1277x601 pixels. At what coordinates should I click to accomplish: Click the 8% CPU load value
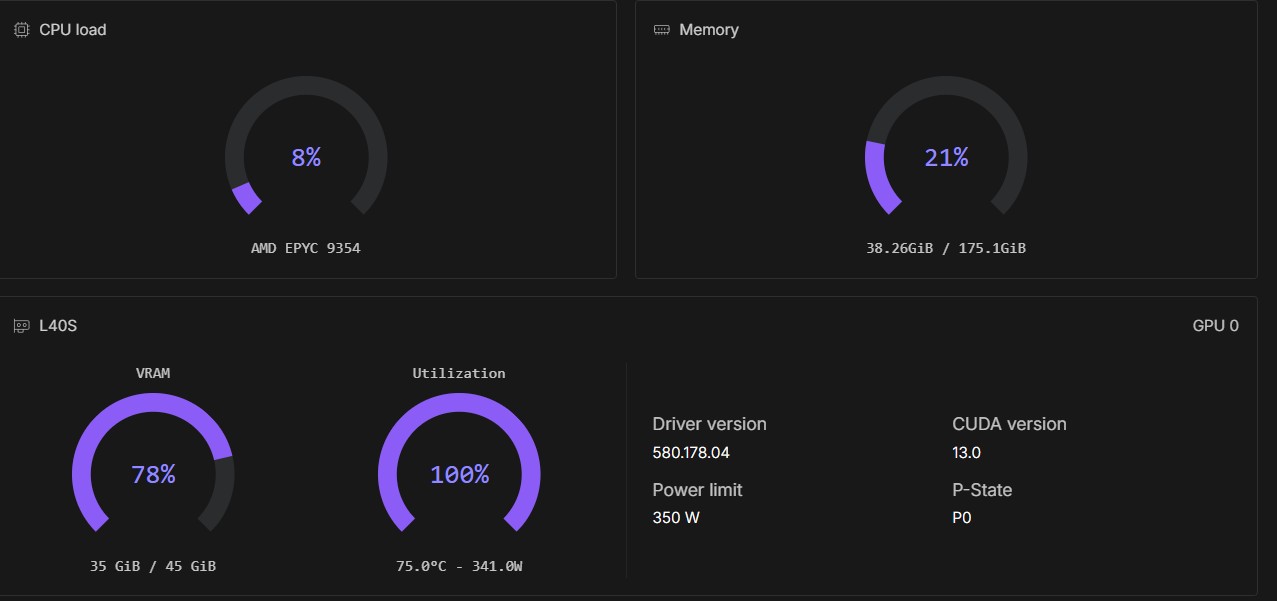pyautogui.click(x=306, y=157)
